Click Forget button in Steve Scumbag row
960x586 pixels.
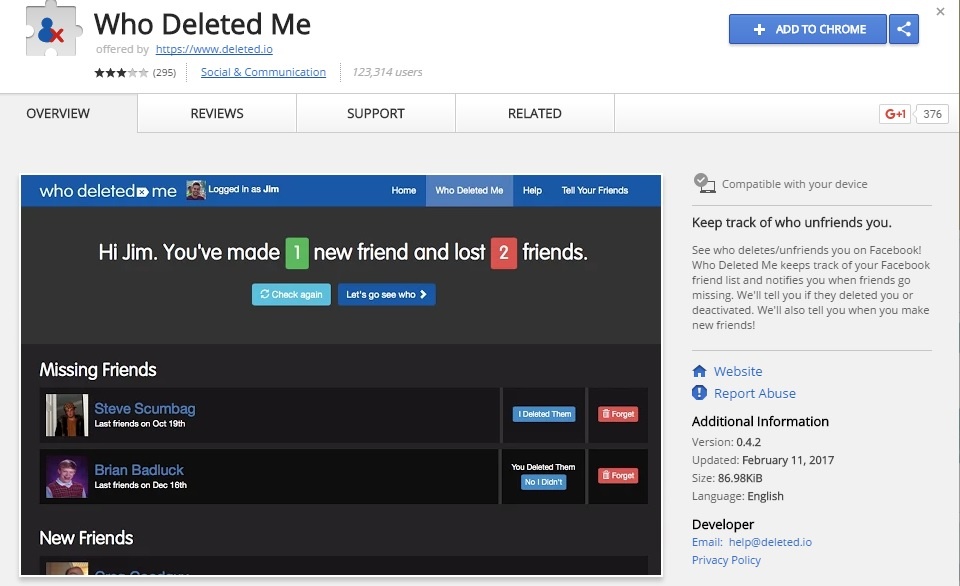point(618,414)
